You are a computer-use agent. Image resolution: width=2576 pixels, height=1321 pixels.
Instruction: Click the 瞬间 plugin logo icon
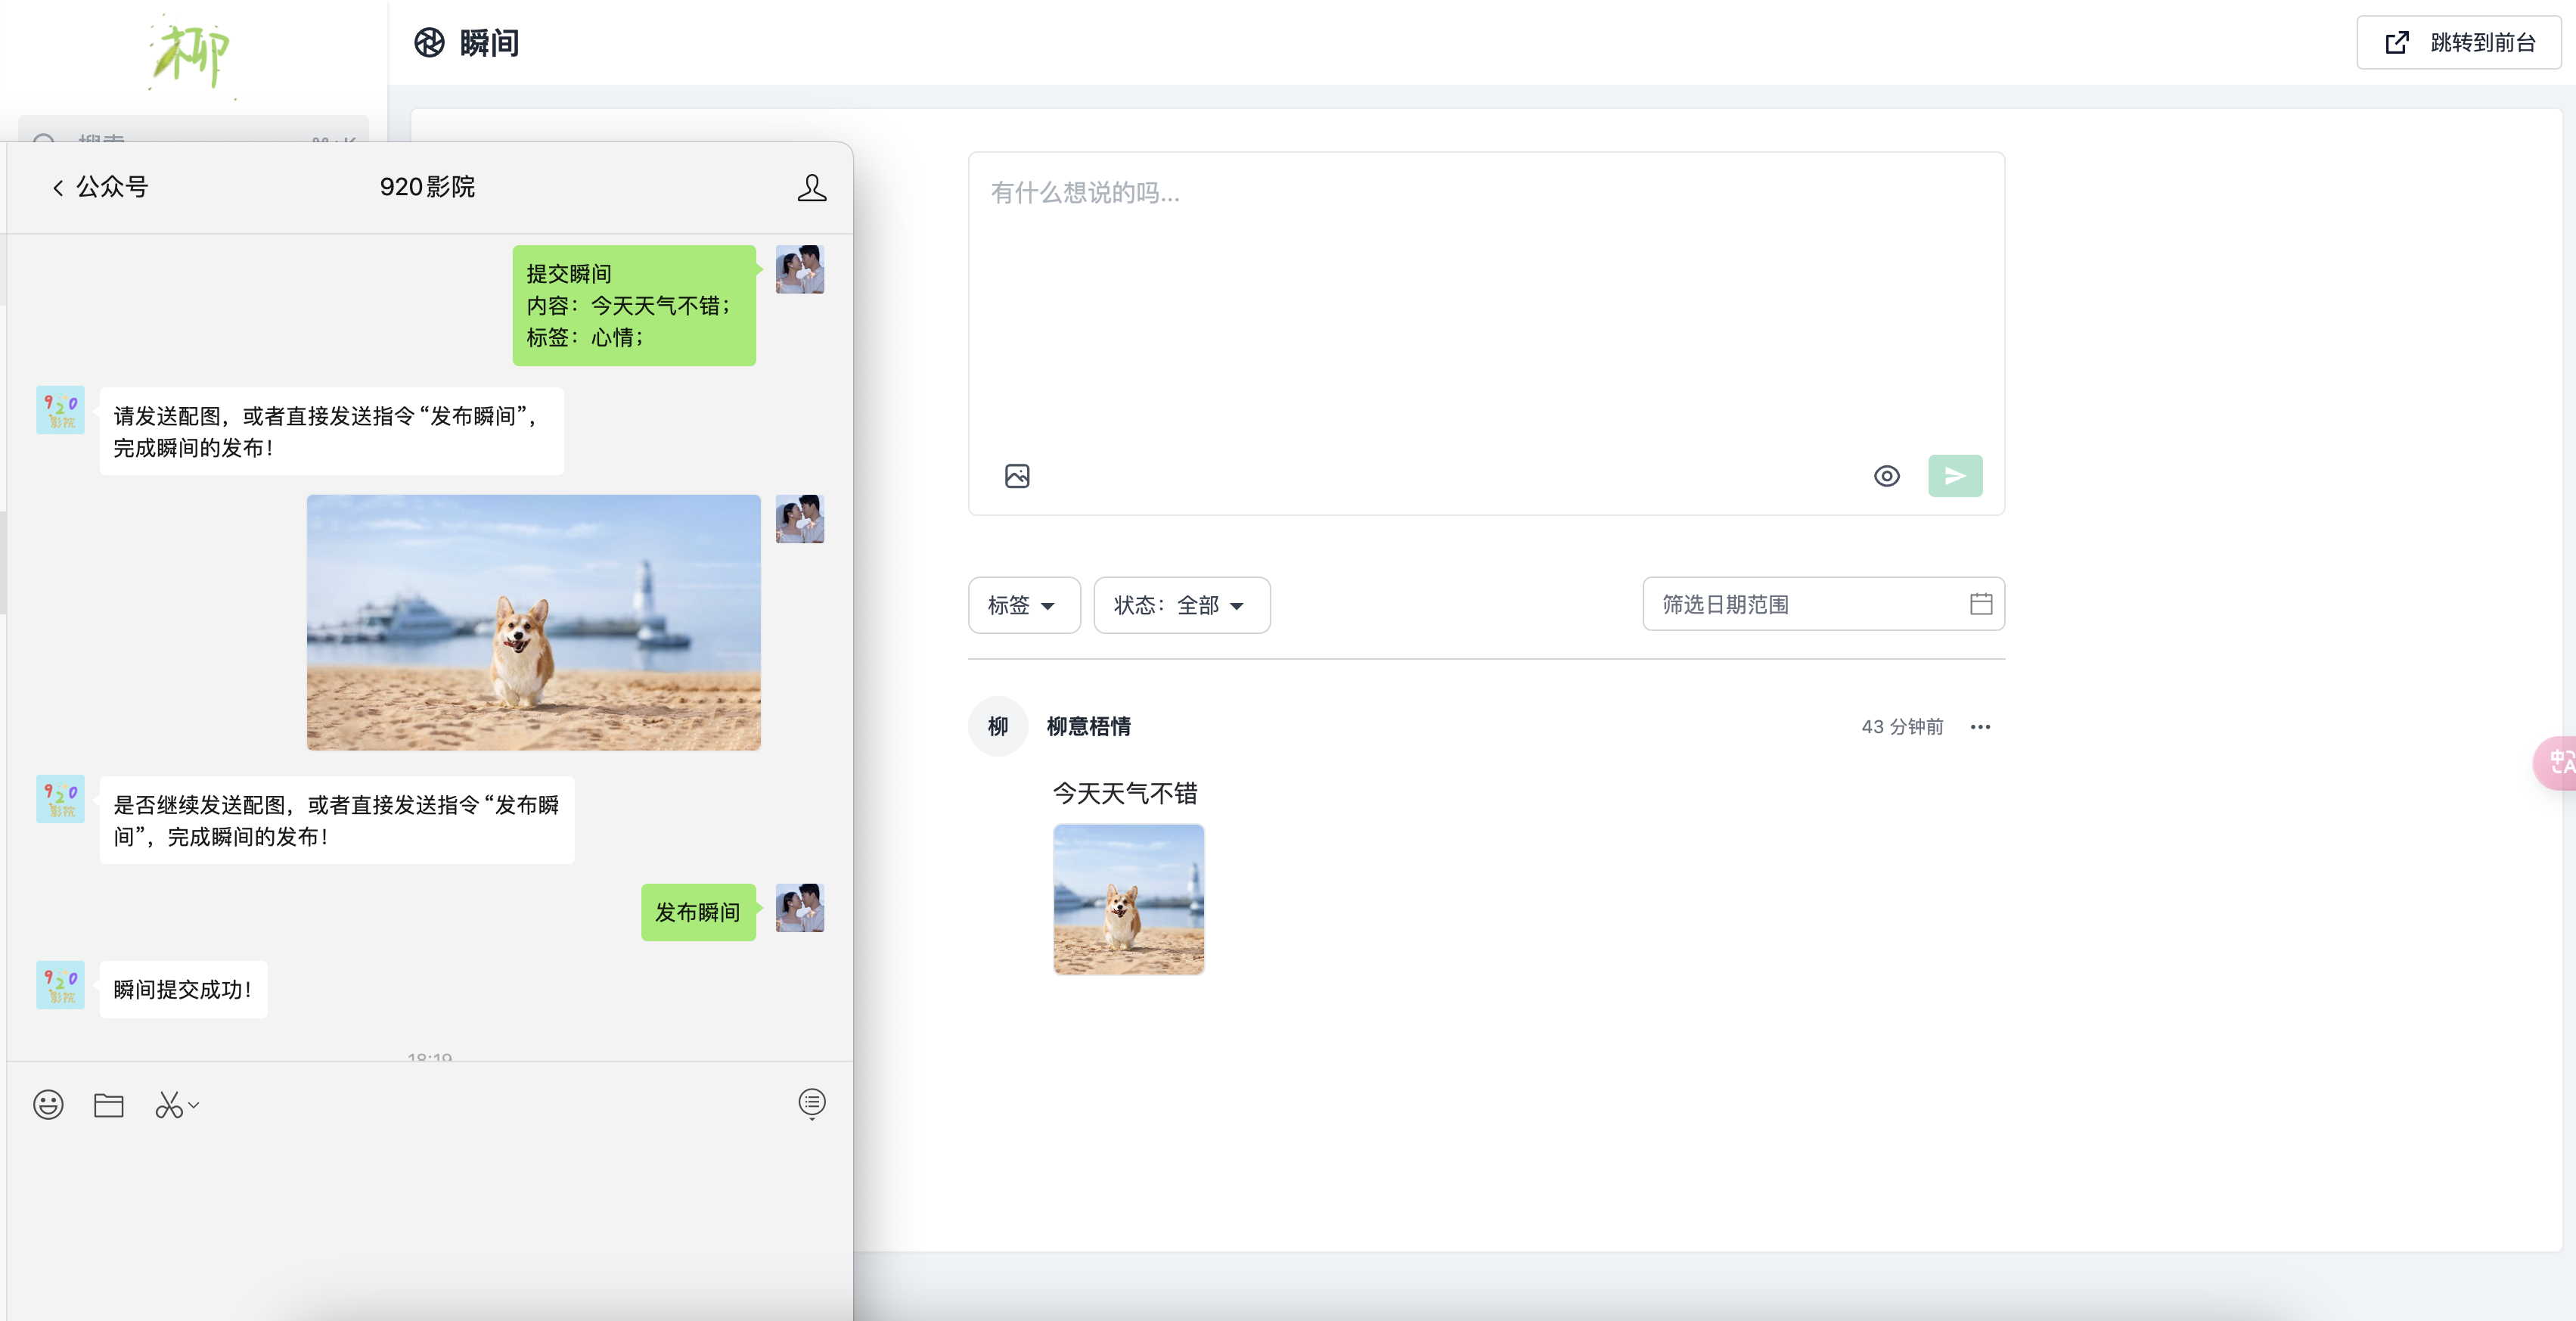pos(429,43)
